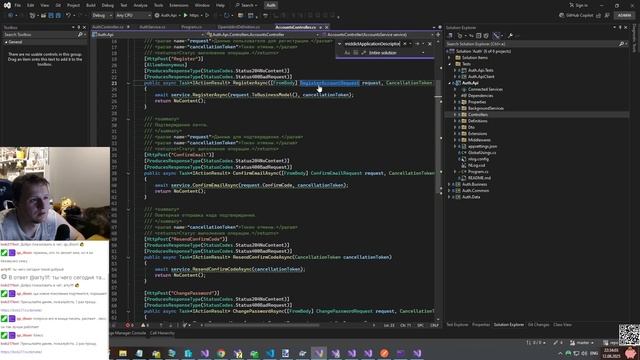Open the Debug configuration dropdown
The height and width of the screenshot is (360, 640).
tap(102, 16)
